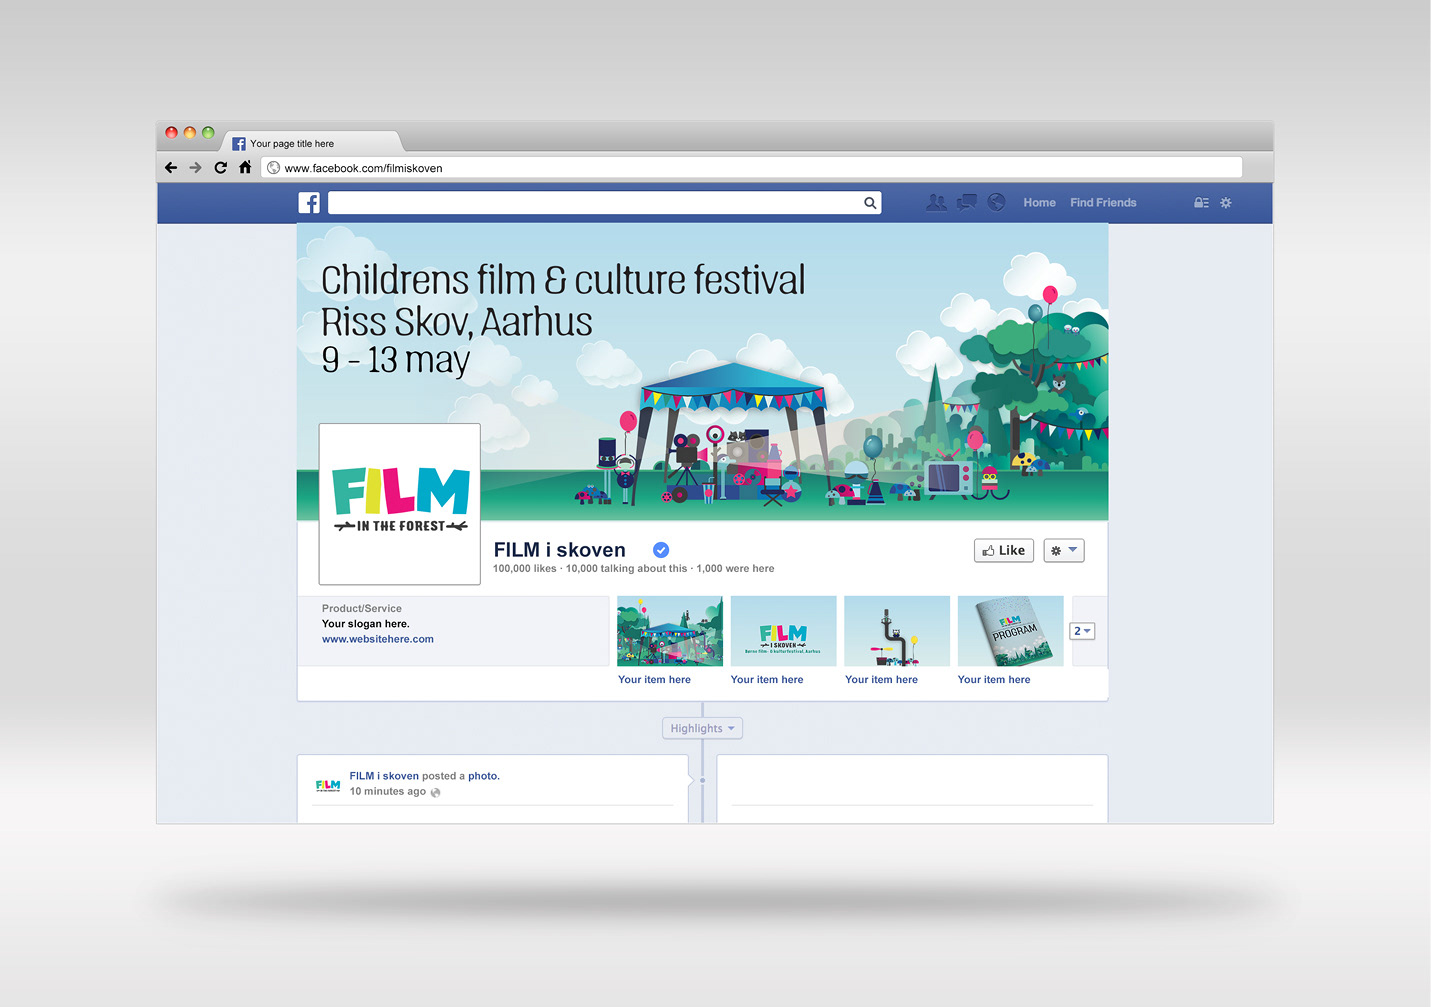The image size is (1431, 1007).
Task: Click 'Product/Service' category text
Action: pyautogui.click(x=362, y=608)
